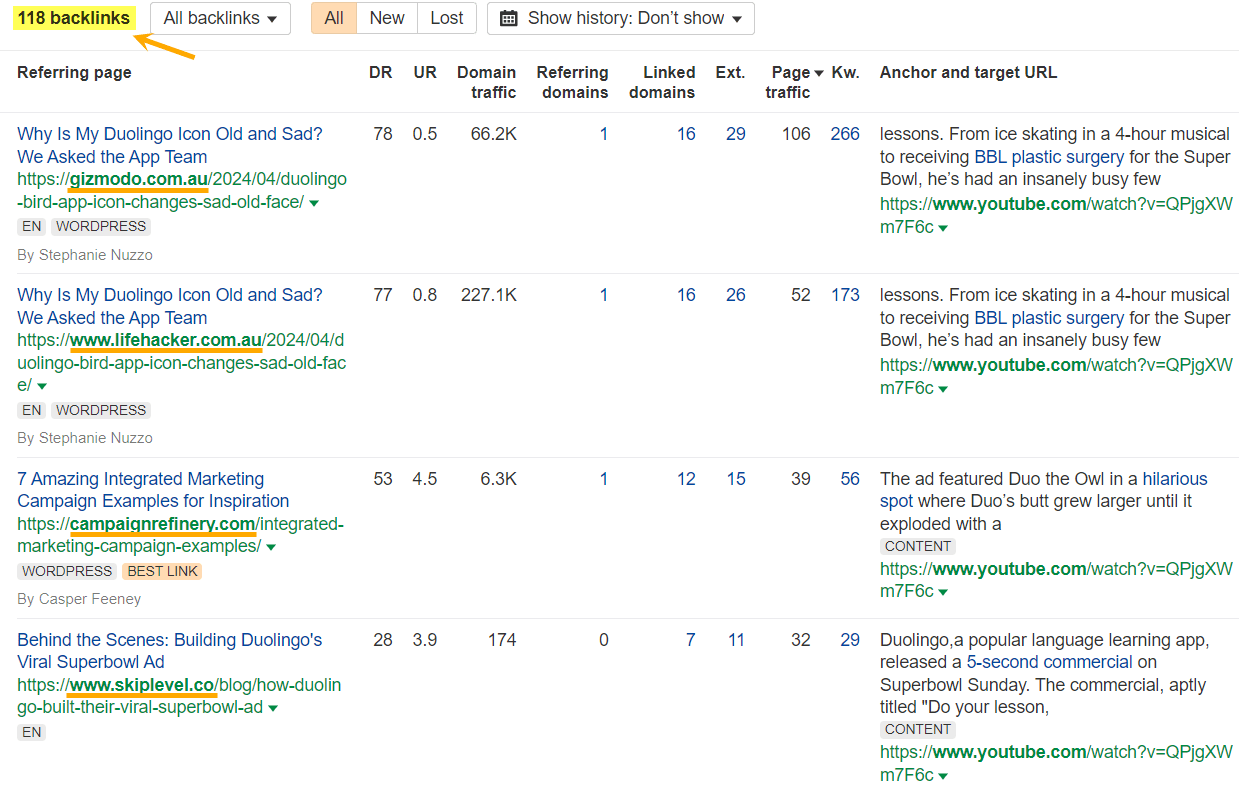Select the All backlinks tab

[333, 18]
